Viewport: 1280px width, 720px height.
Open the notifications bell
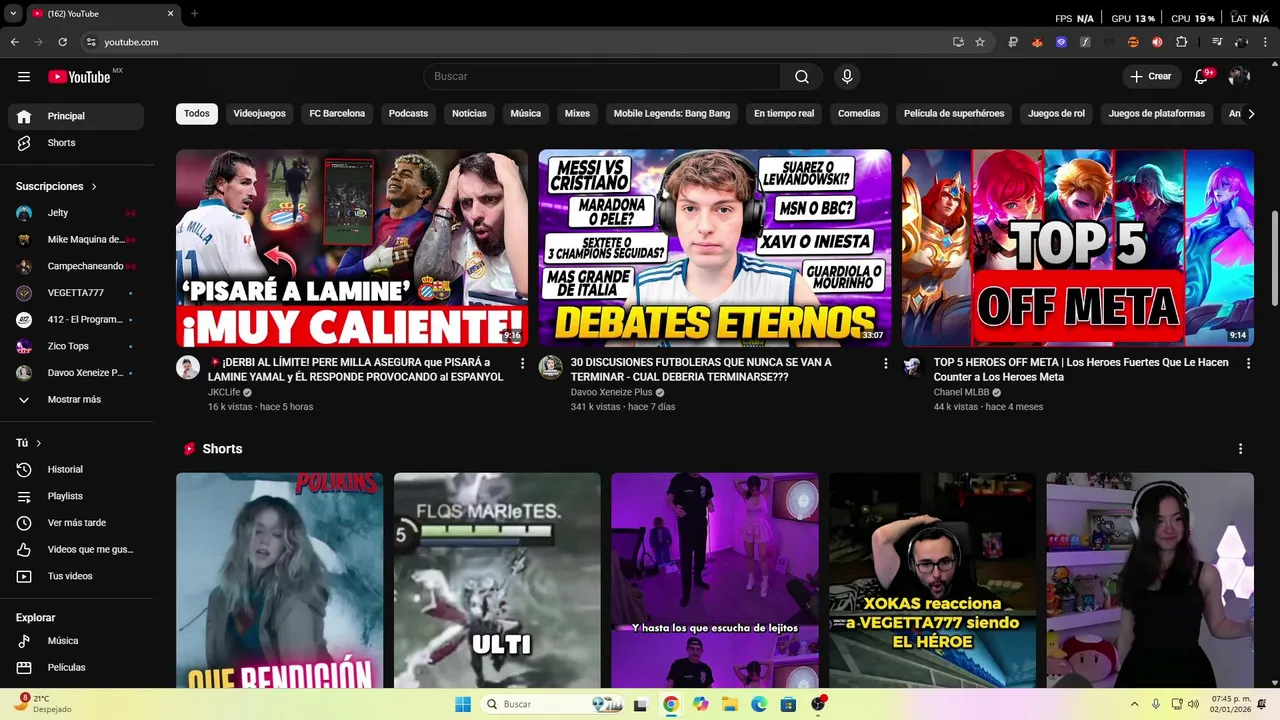tap(1202, 76)
